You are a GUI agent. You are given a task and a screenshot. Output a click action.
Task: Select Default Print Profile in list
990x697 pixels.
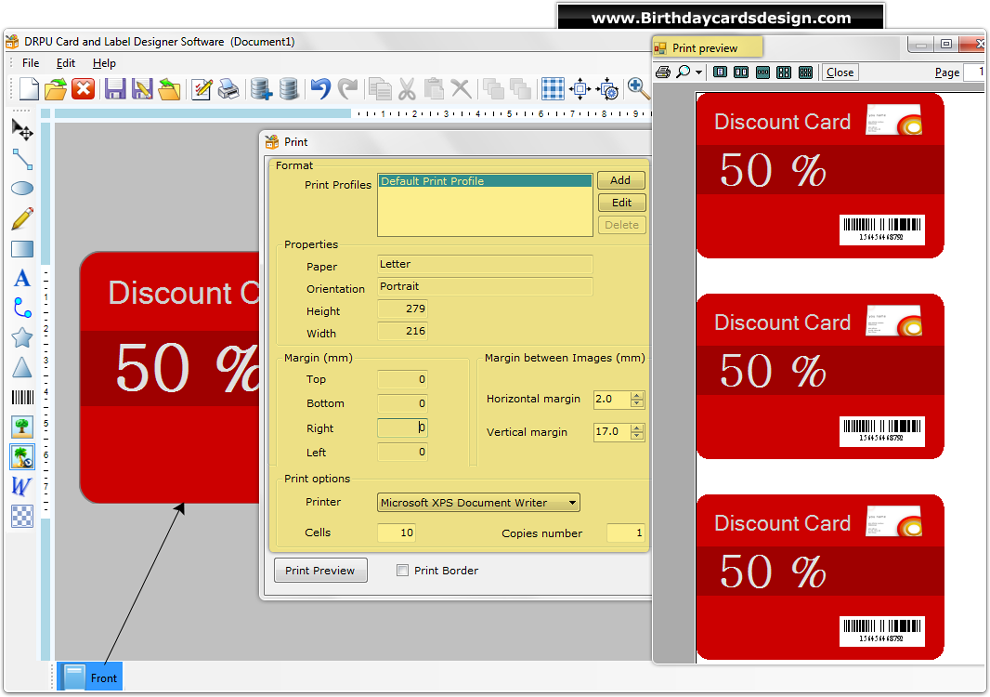click(485, 181)
